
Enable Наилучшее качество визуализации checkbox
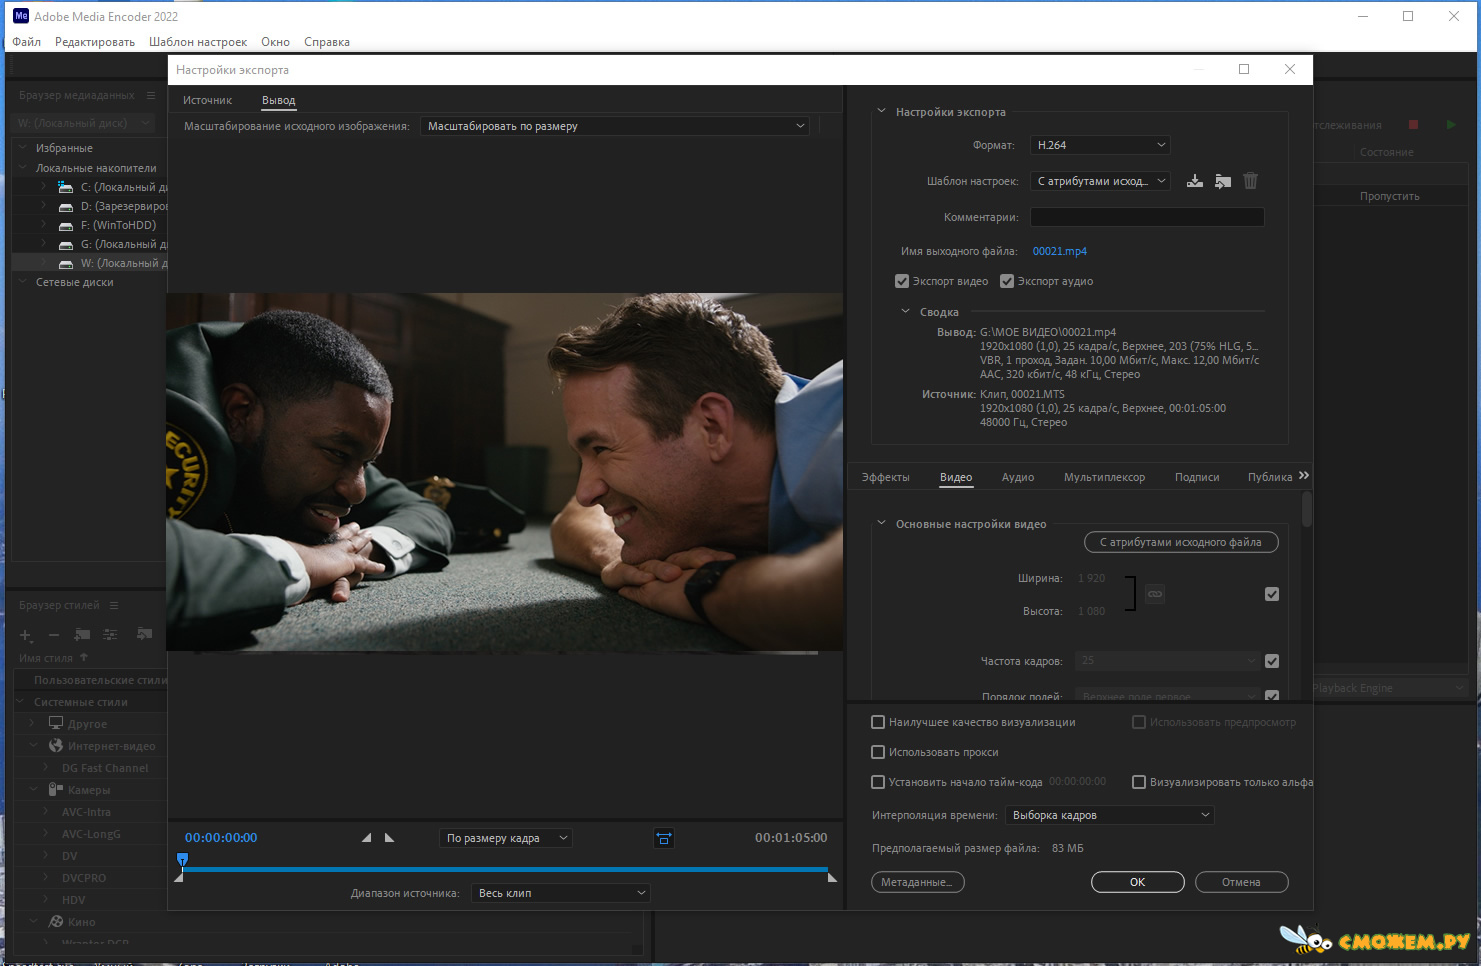(878, 722)
